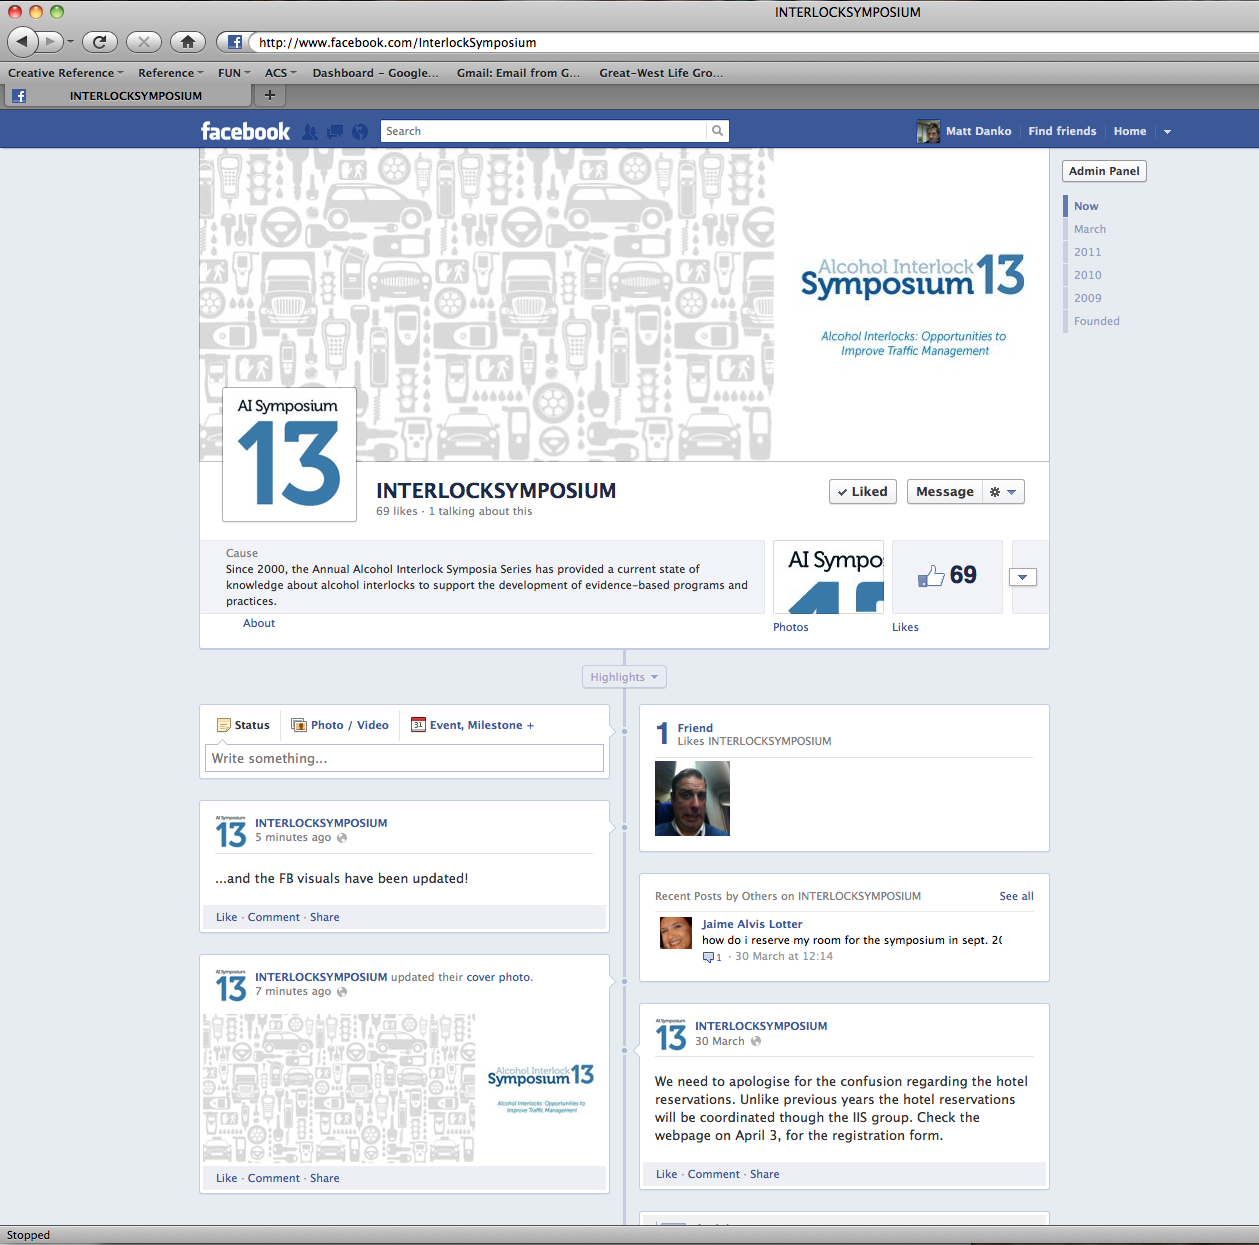Screen dimensions: 1259x1245
Task: Click the About link
Action: tap(259, 623)
